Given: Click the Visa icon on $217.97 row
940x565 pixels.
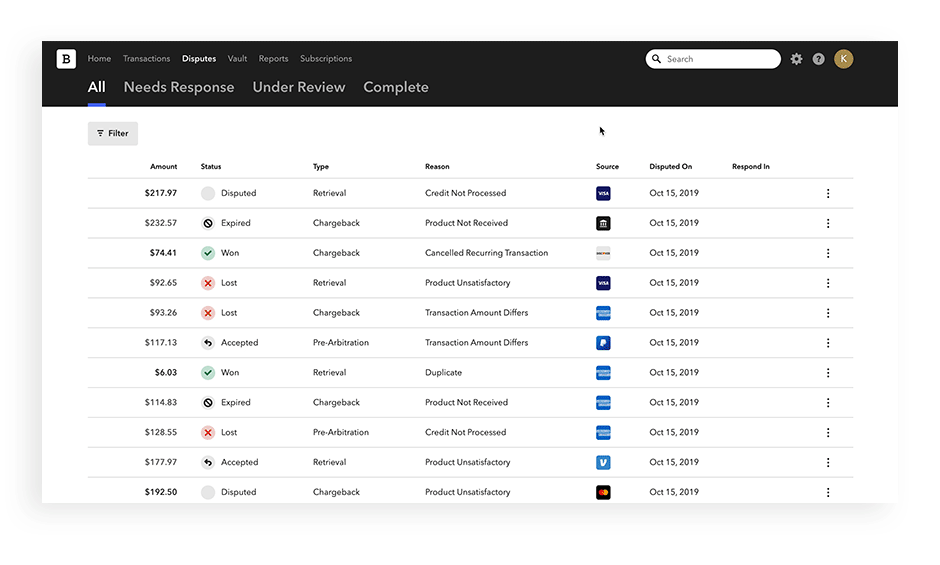Looking at the screenshot, I should tap(603, 193).
